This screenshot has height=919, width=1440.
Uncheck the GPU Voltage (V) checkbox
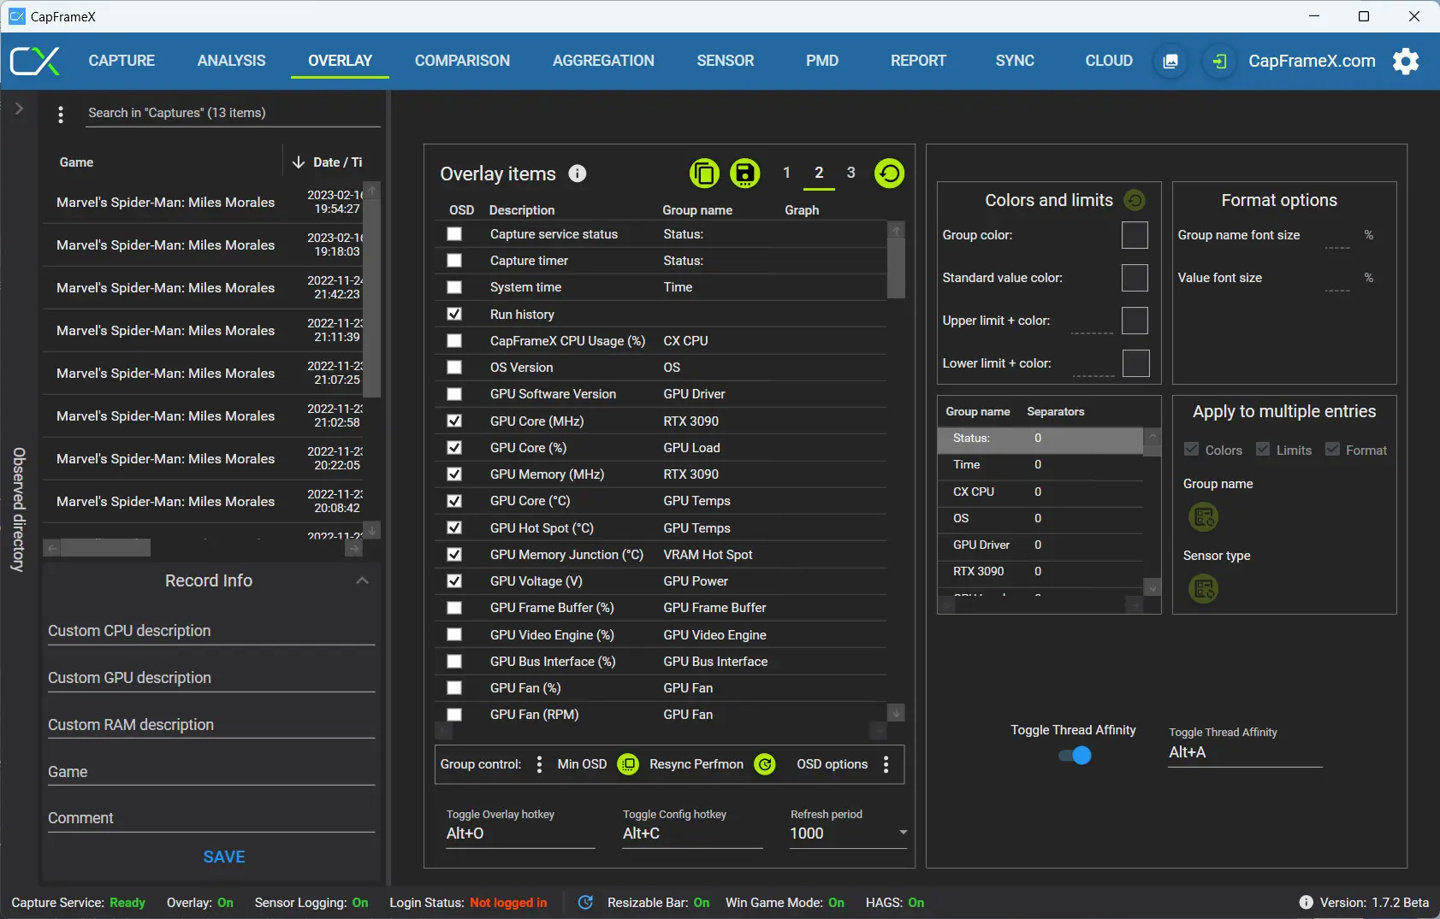455,581
